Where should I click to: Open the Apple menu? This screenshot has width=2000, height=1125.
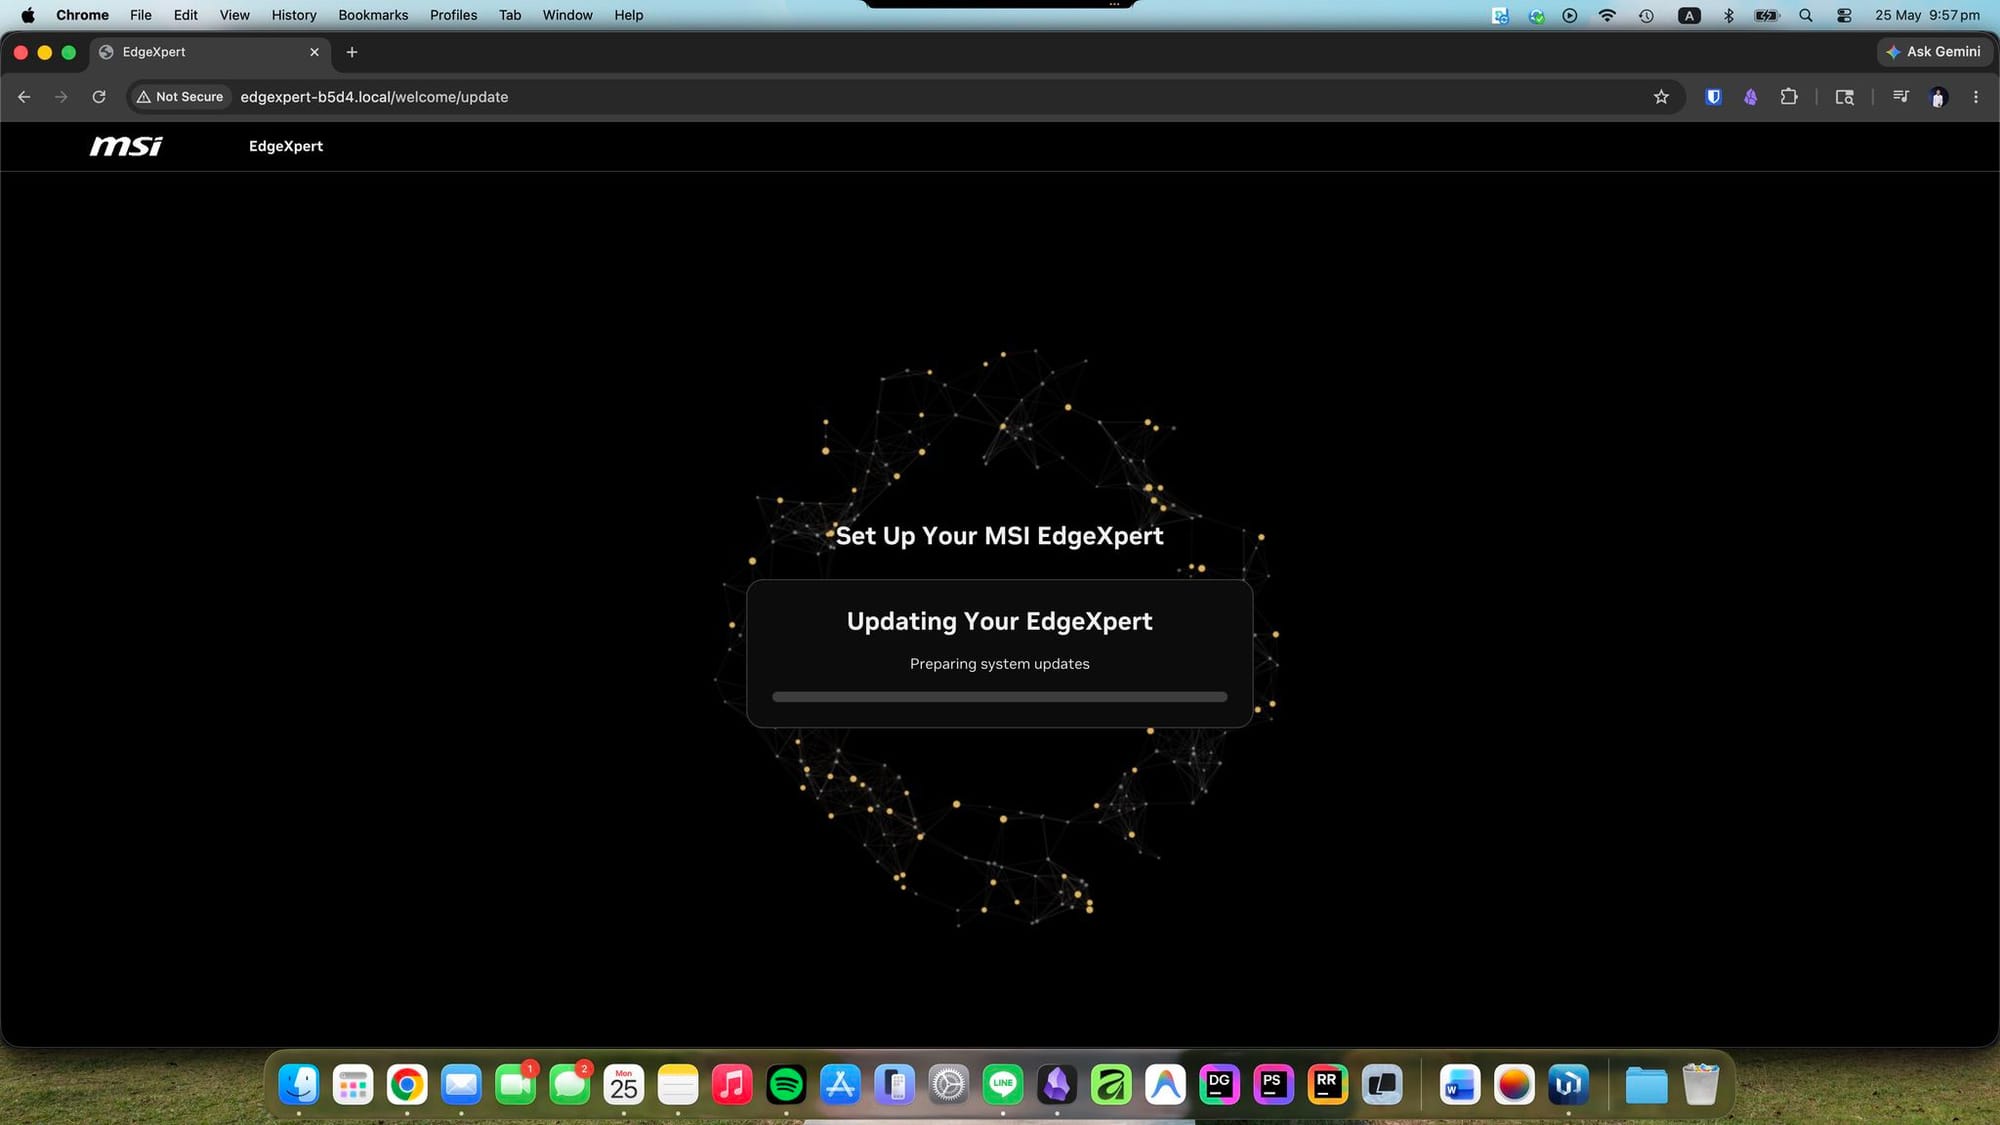point(27,15)
